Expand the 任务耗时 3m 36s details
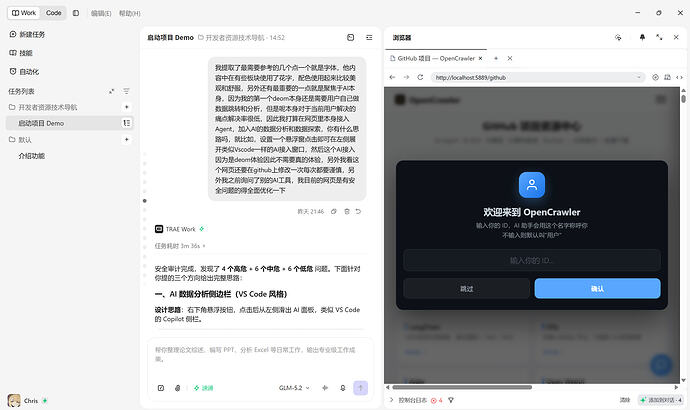Screen dimensions: 690x410 tap(180, 246)
